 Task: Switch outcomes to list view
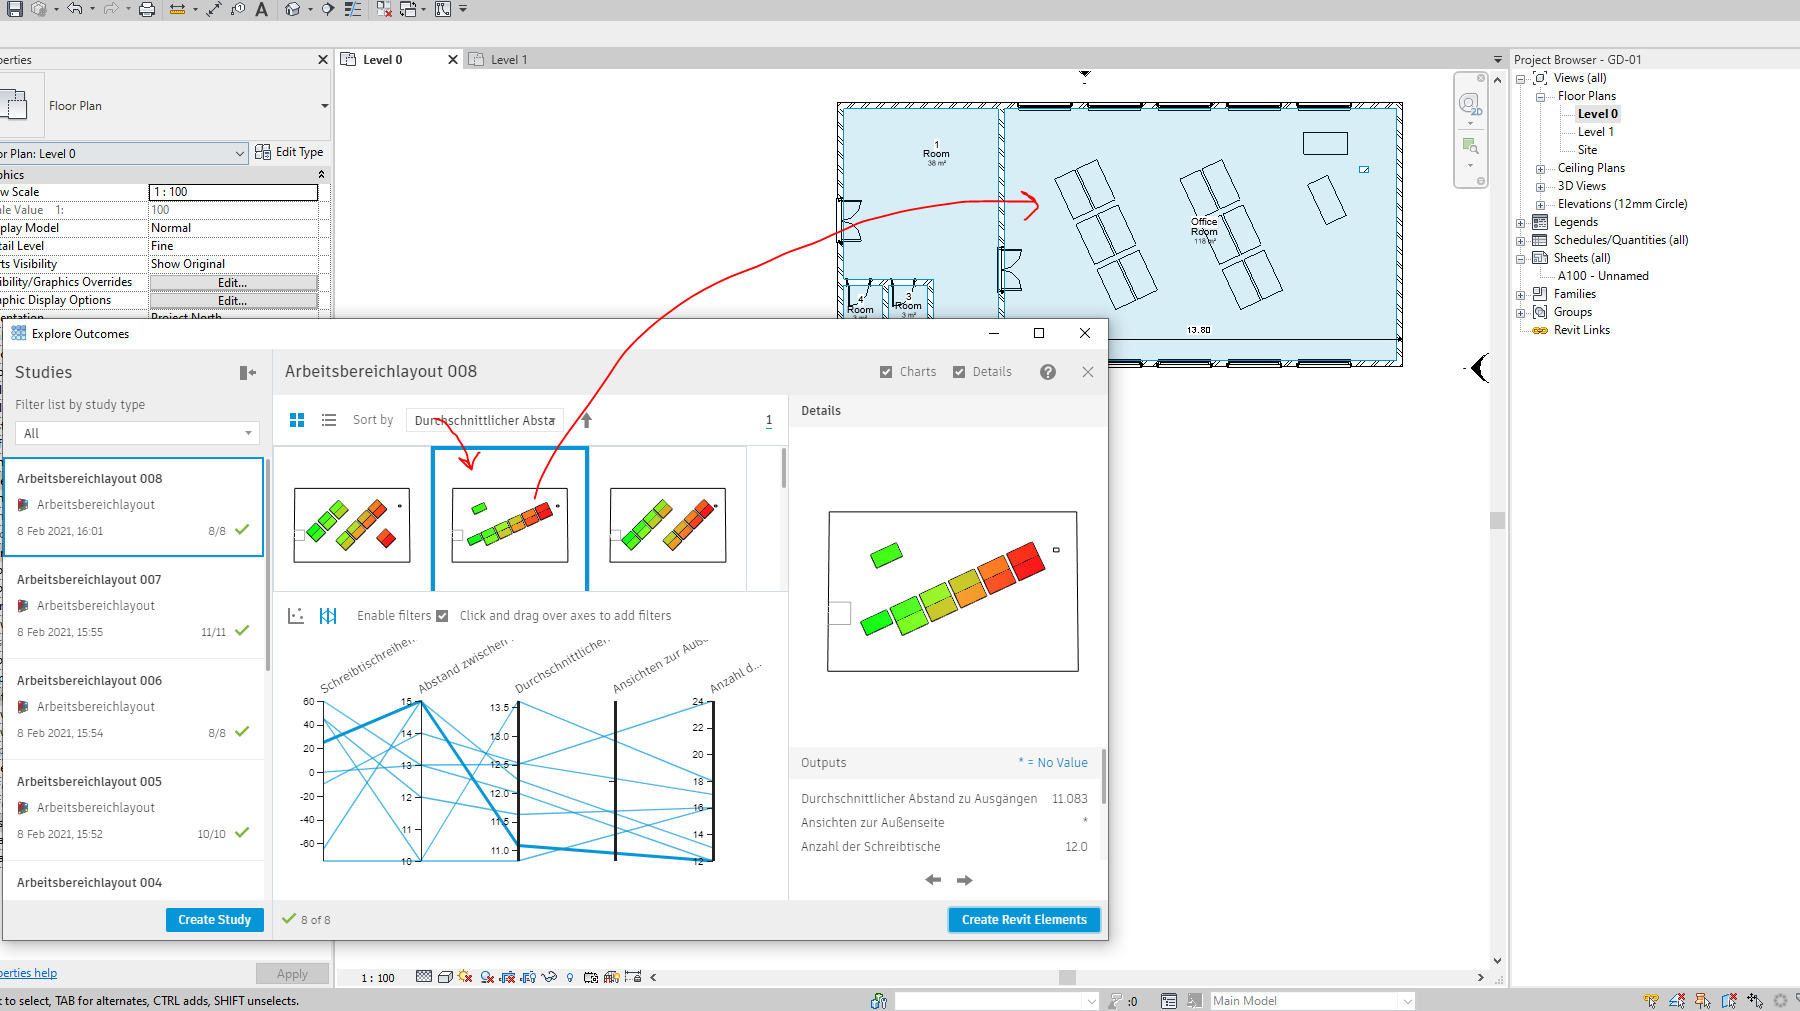[x=329, y=420]
